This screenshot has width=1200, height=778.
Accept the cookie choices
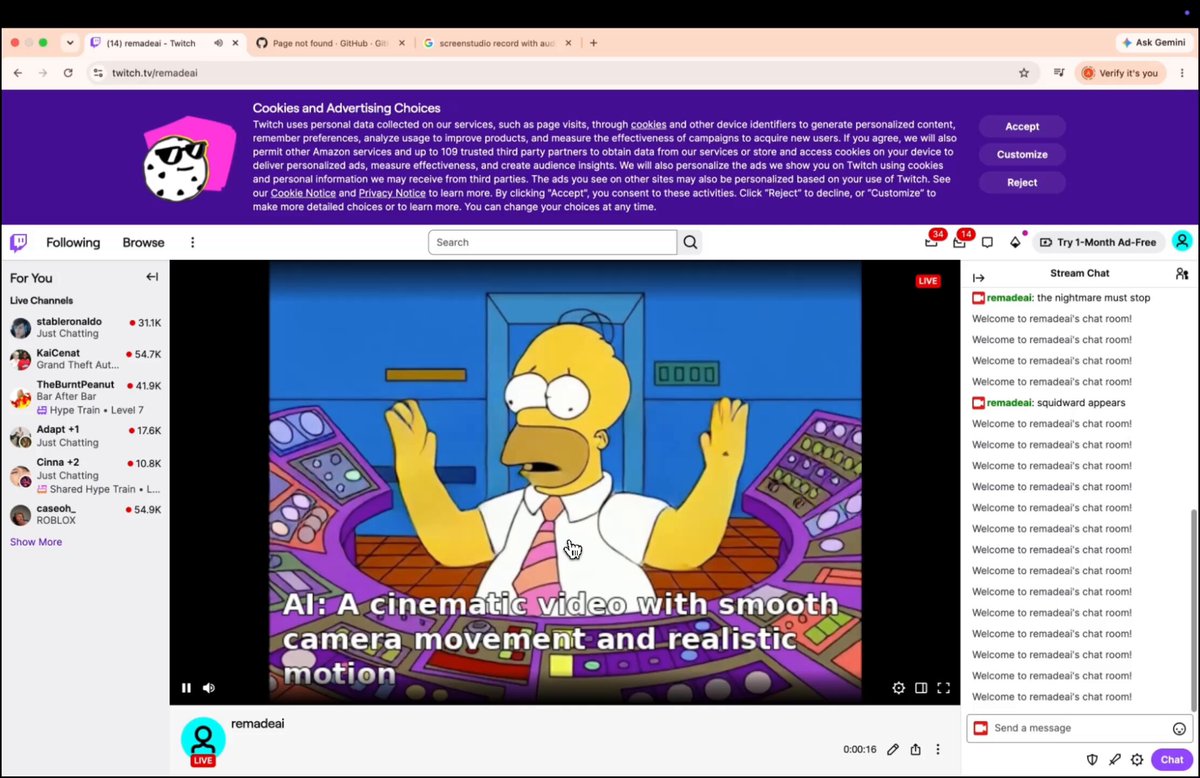pyautogui.click(x=1022, y=127)
